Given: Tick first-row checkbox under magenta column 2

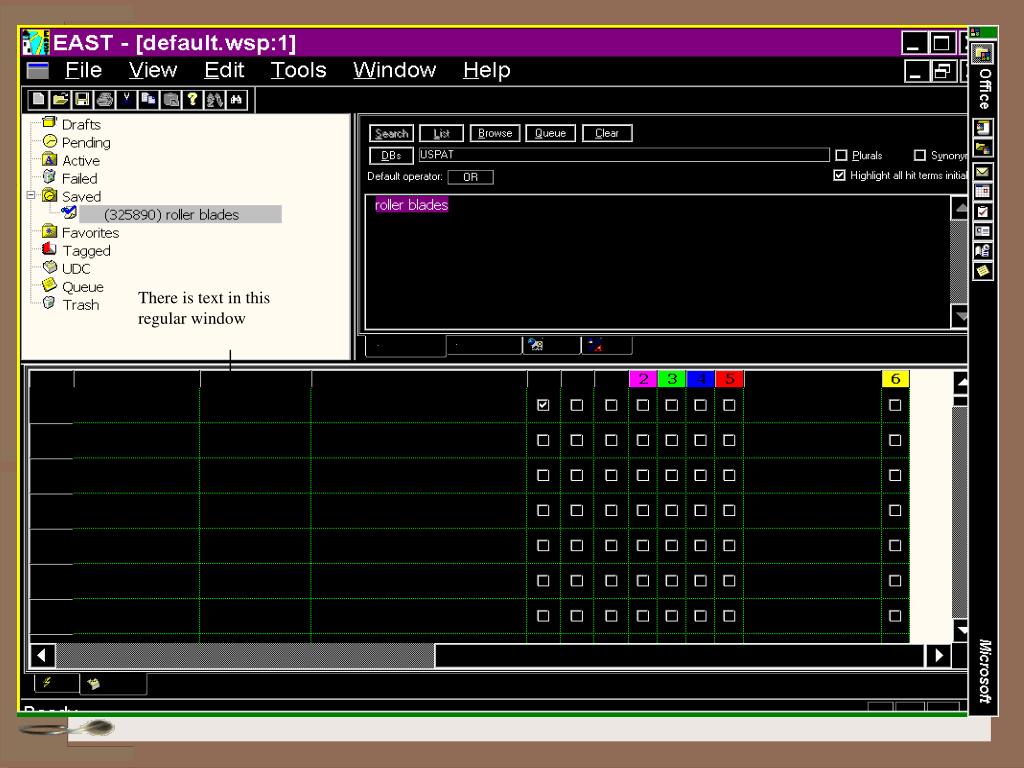Looking at the screenshot, I should pos(643,405).
